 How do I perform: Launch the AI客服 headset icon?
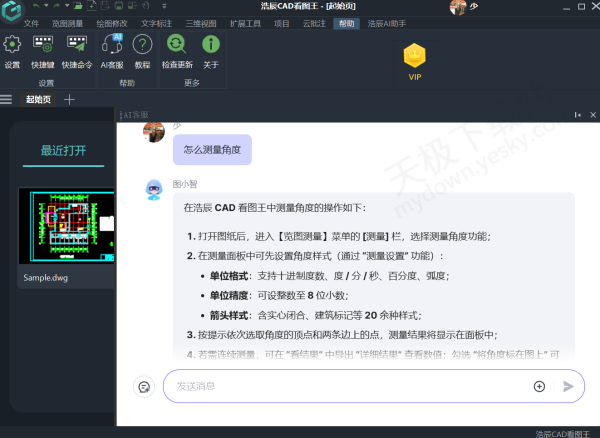[x=113, y=46]
